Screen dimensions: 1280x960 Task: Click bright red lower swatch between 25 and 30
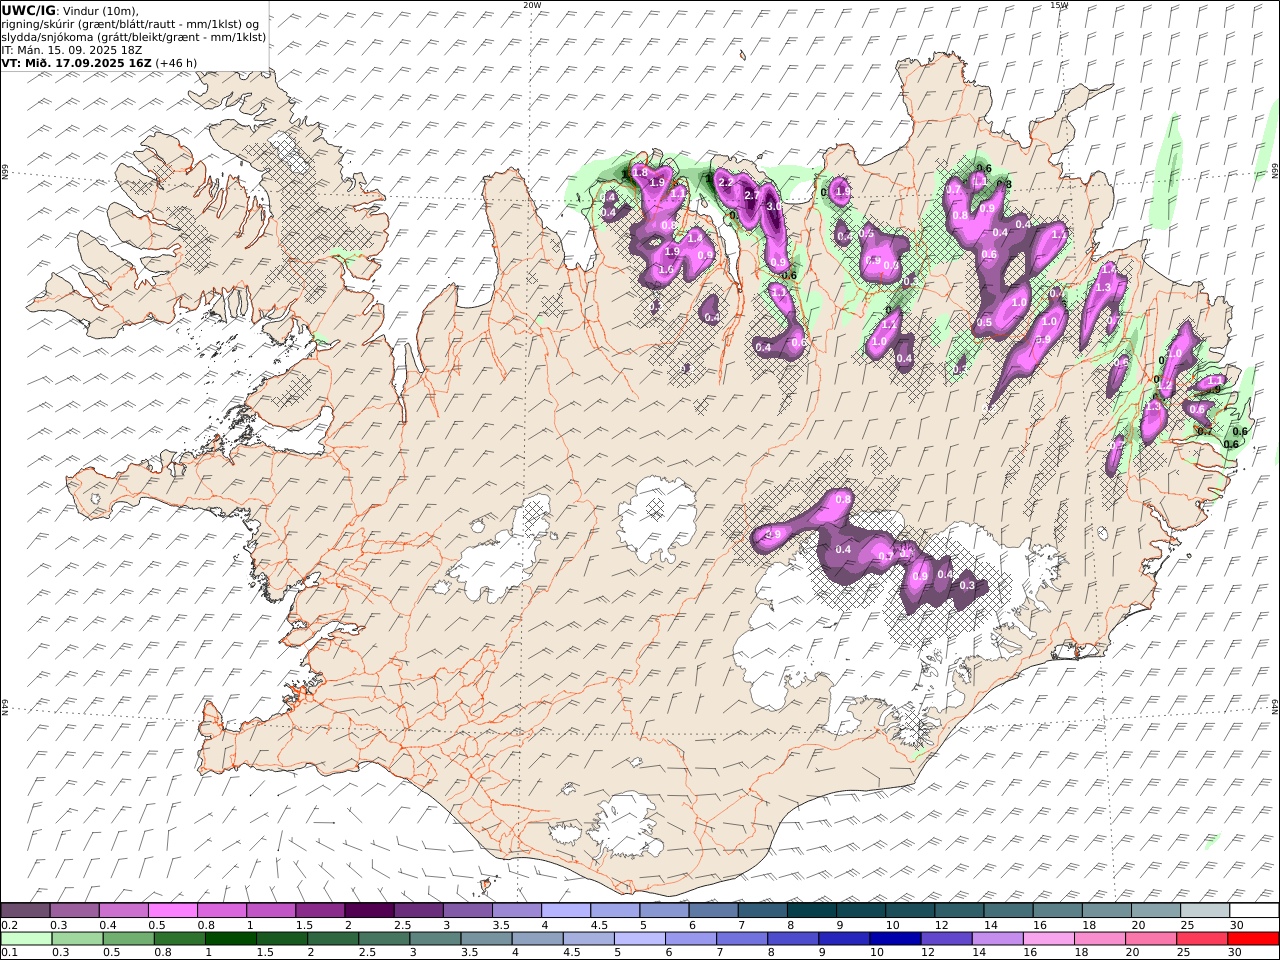pyautogui.click(x=1201, y=939)
